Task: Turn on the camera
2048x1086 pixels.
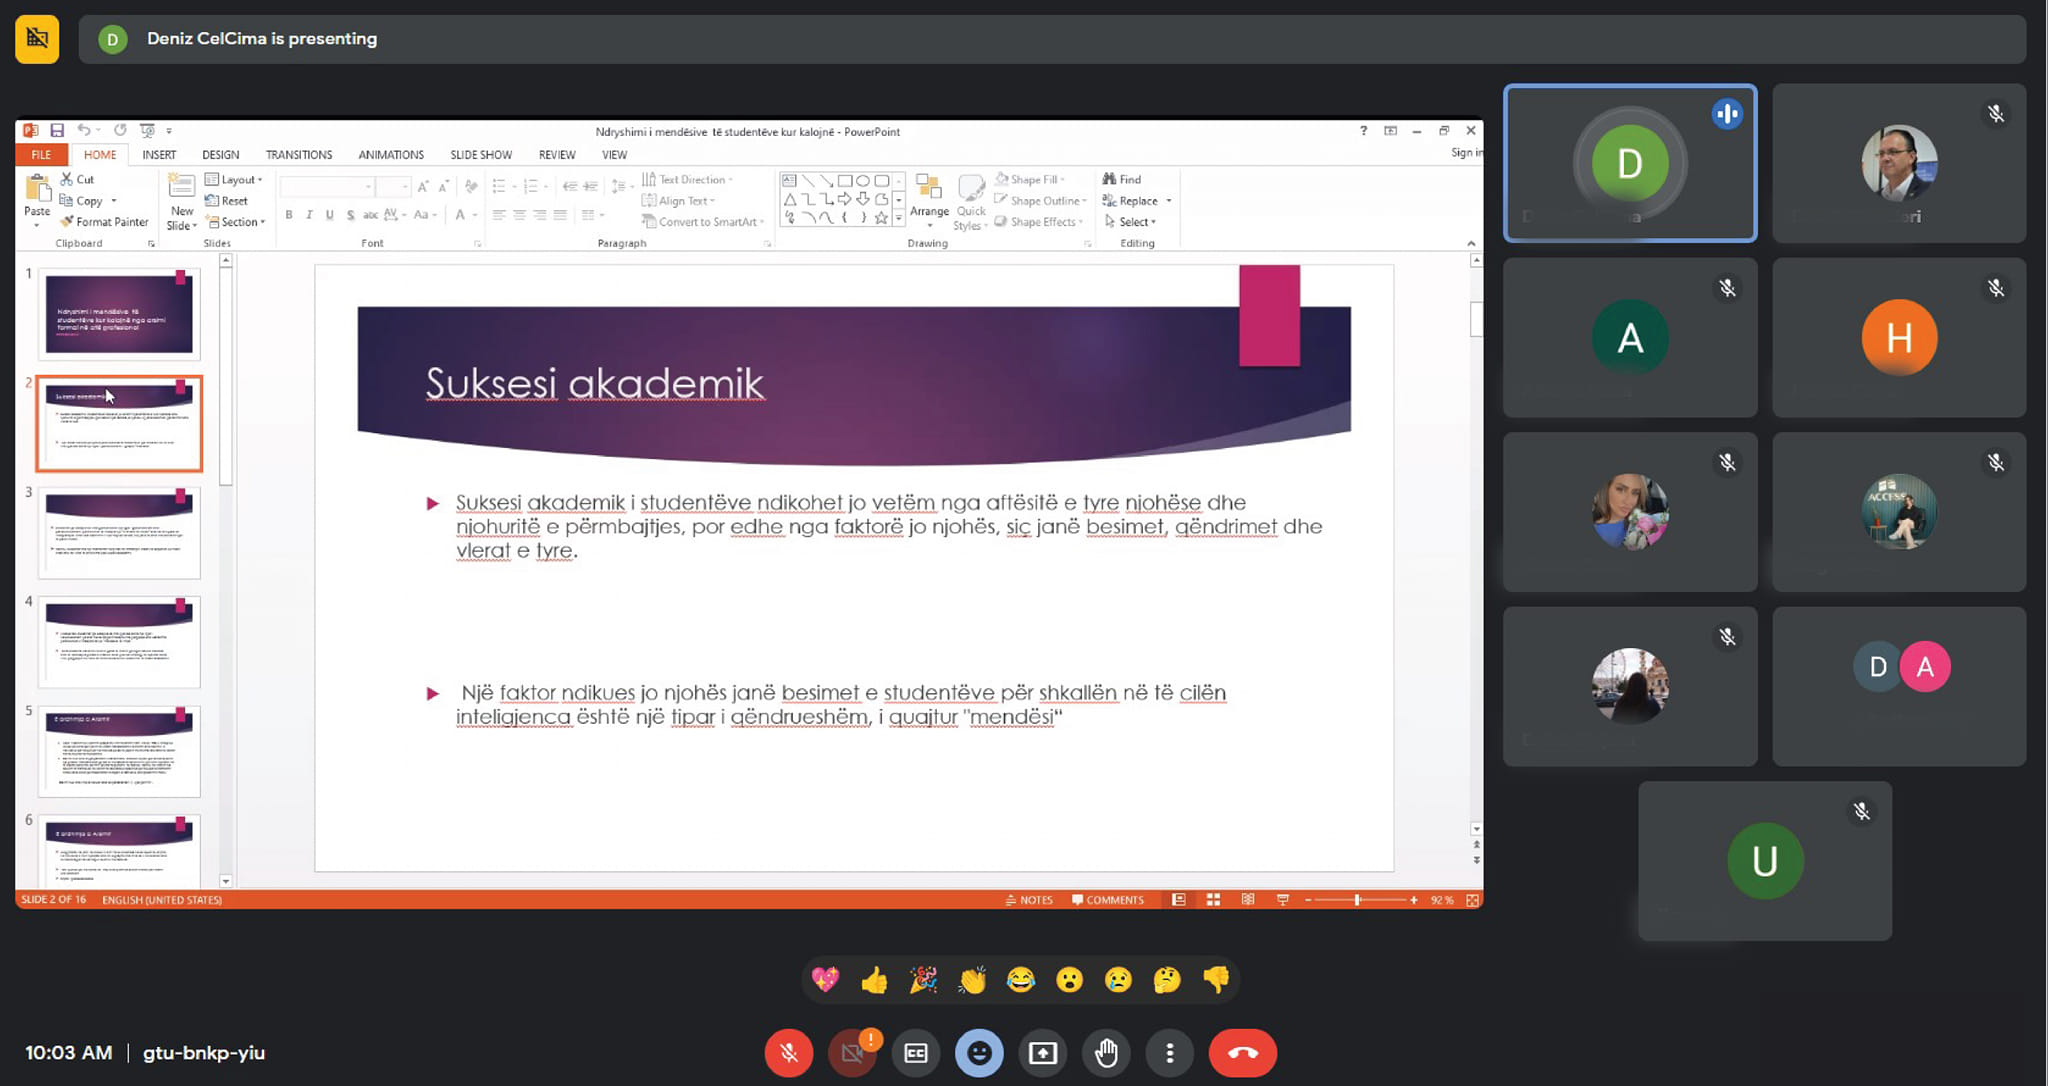Action: pos(852,1053)
